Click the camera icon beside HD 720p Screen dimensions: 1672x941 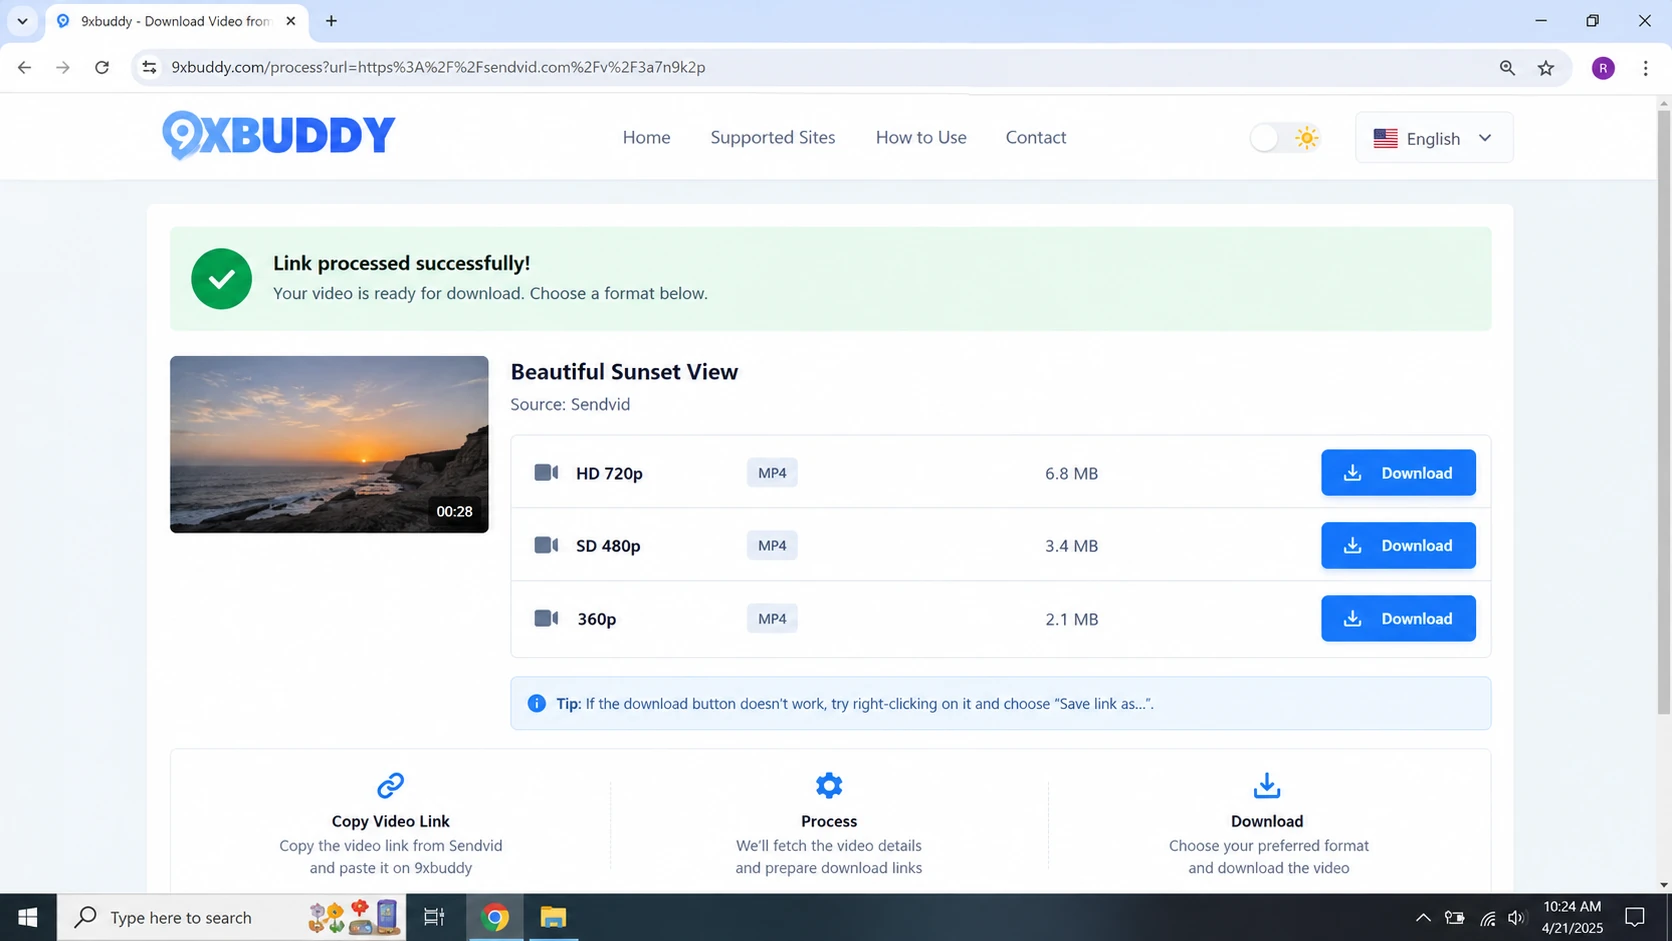click(546, 472)
